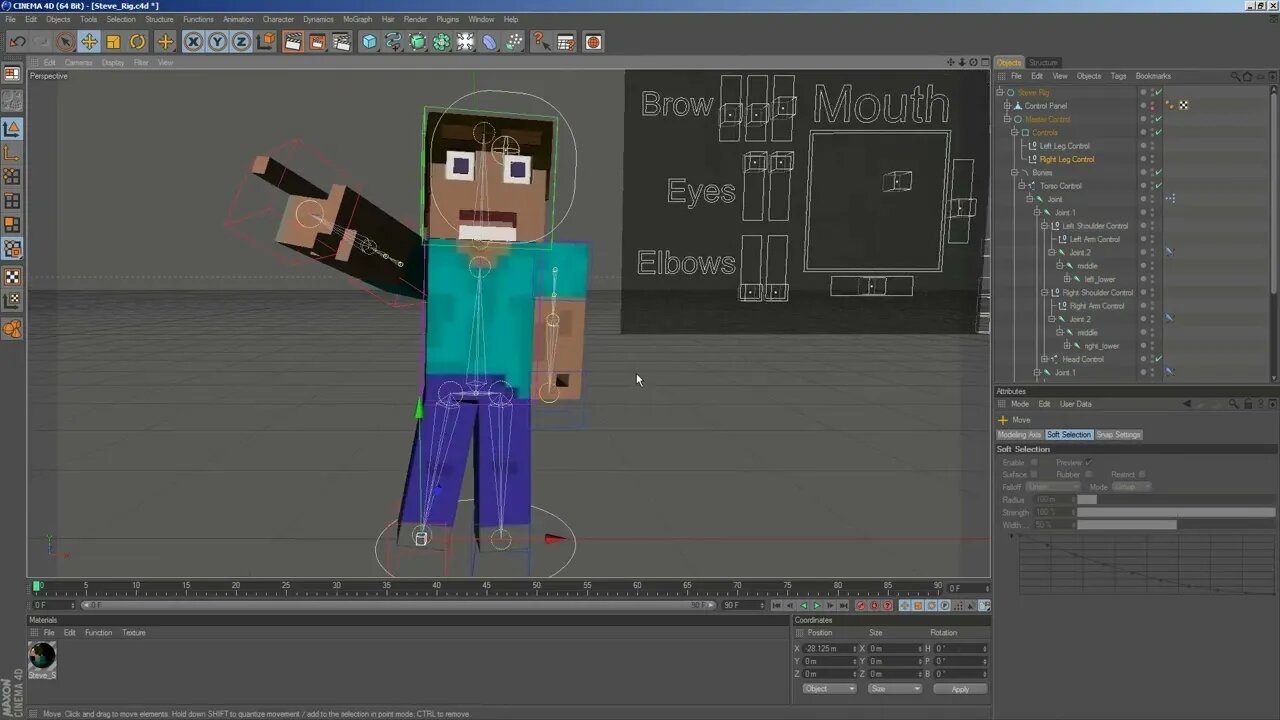Open the Soft Selection tab
This screenshot has height=720, width=1280.
tap(1069, 435)
